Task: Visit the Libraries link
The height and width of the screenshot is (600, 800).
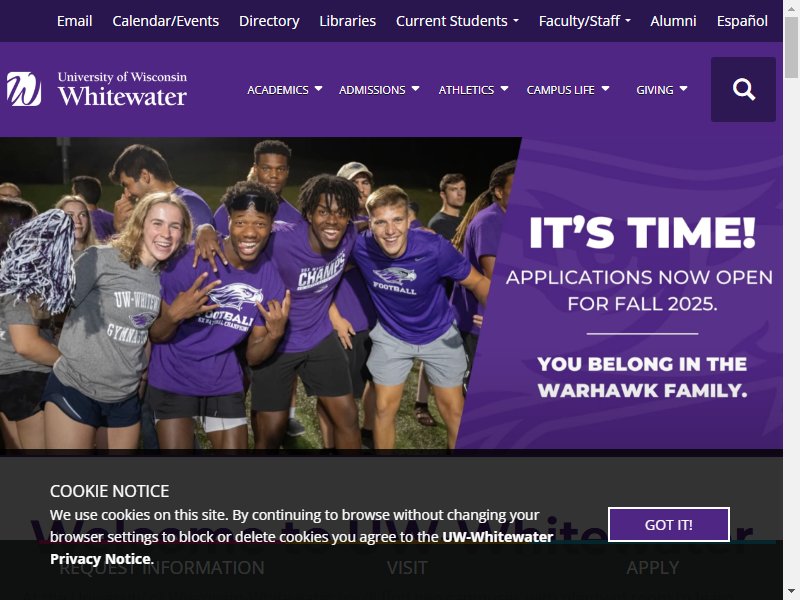Action: click(347, 21)
